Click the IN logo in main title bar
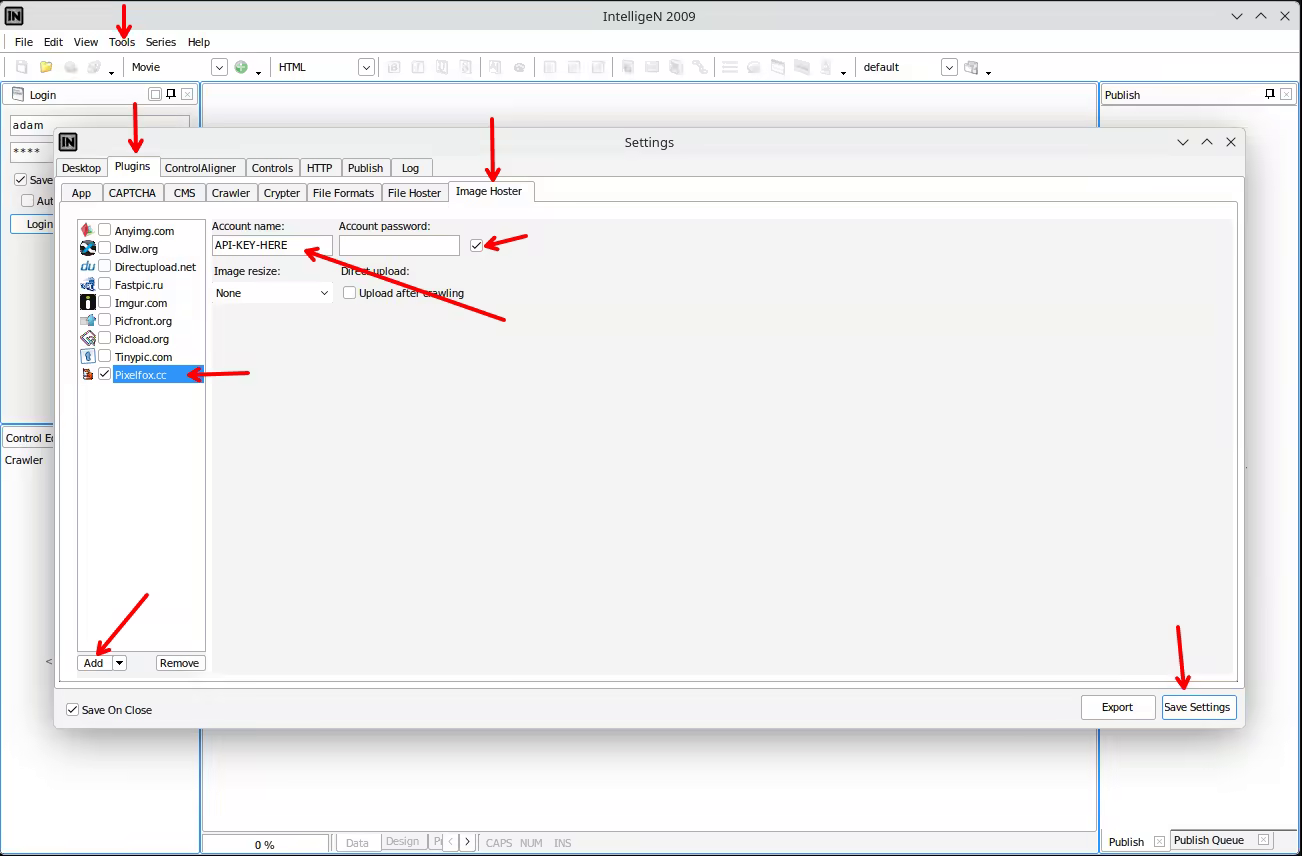Viewport: 1302px width, 856px height. 14,16
